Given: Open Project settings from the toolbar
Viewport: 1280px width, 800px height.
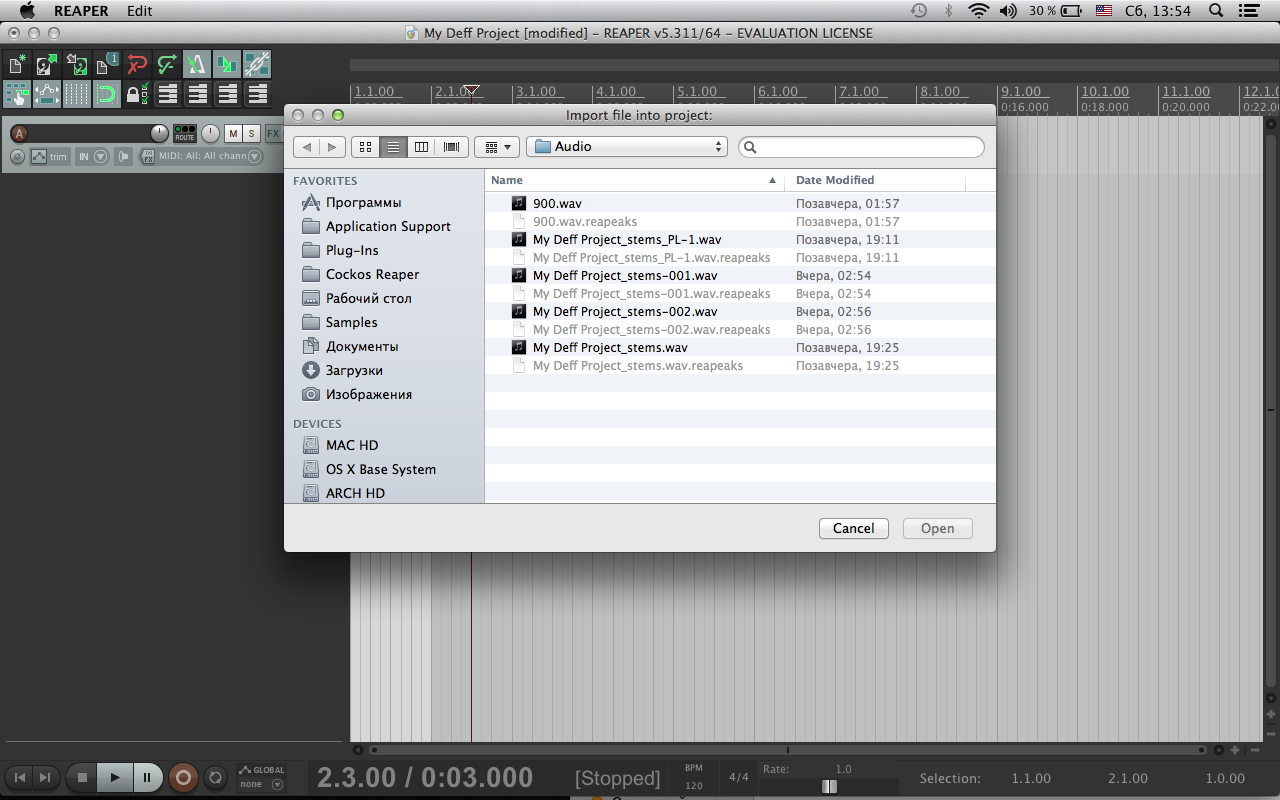Looking at the screenshot, I should (107, 65).
